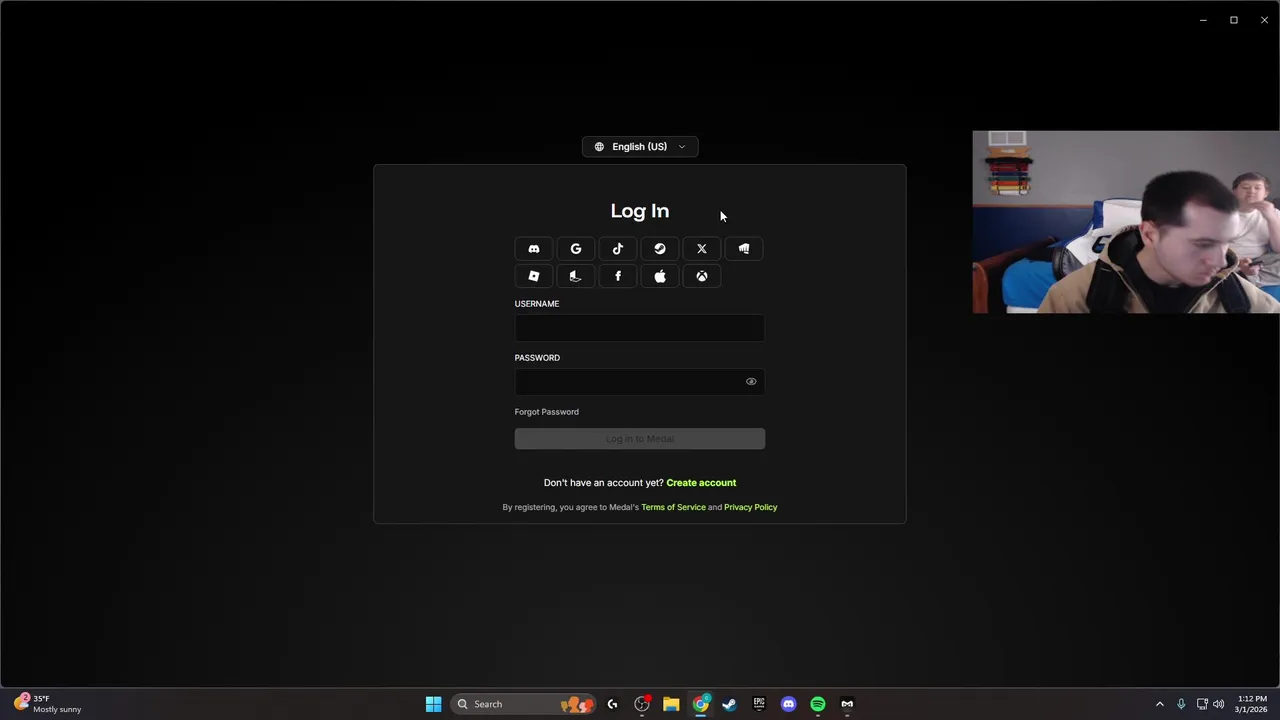Click the Log in to Medal button
Viewport: 1280px width, 720px height.
640,439
